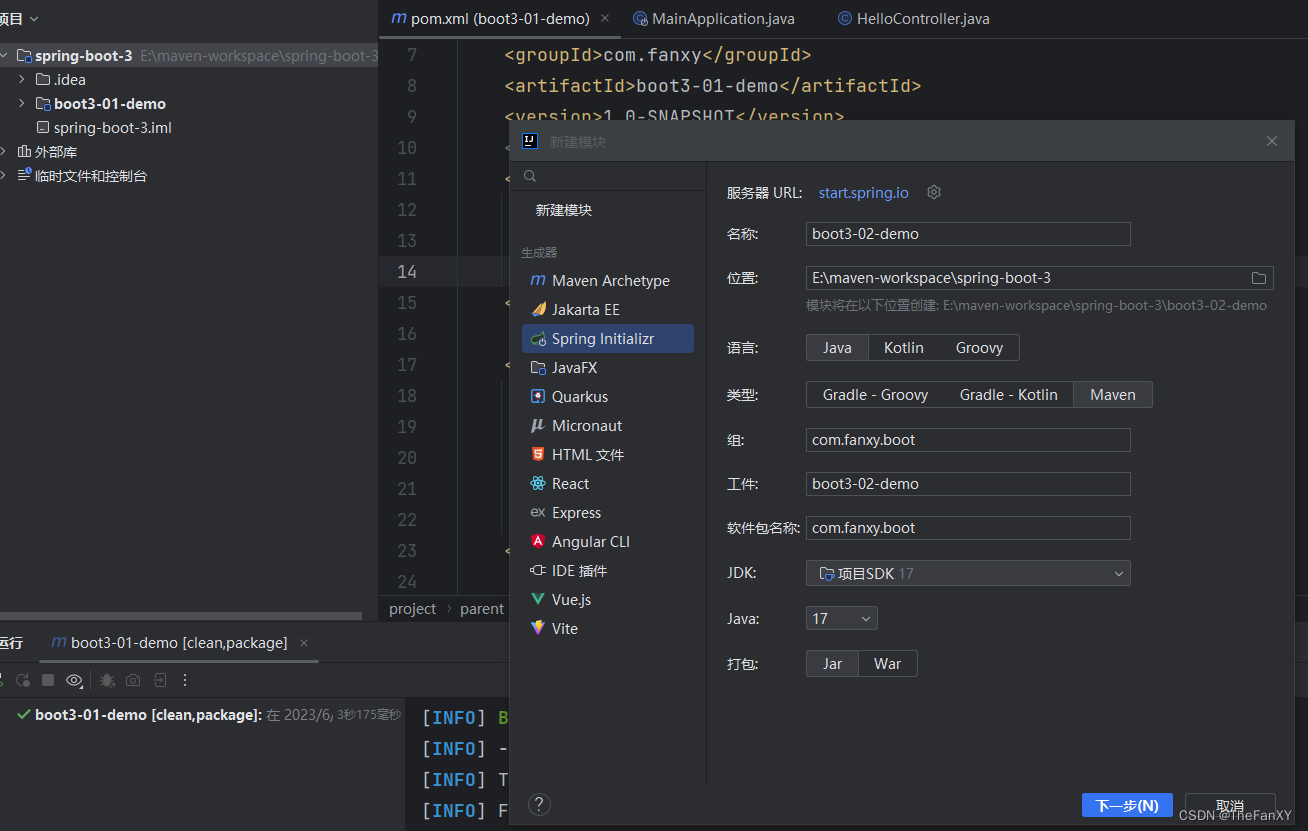Open the JDK 项目SDK dropdown
Screen dimensions: 1308x831
[968, 574]
